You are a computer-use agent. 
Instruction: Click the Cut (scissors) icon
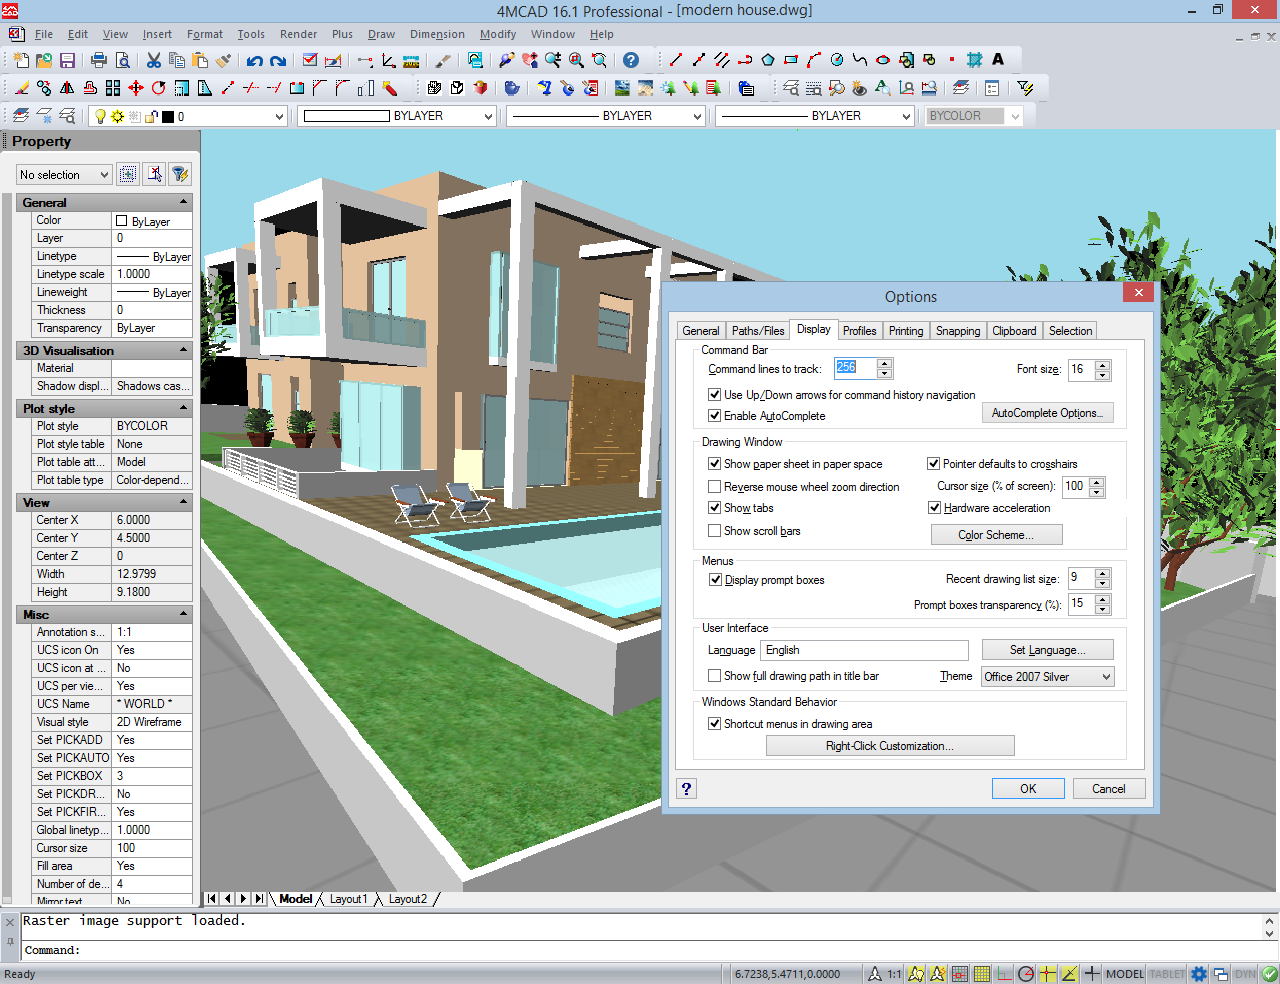click(153, 60)
